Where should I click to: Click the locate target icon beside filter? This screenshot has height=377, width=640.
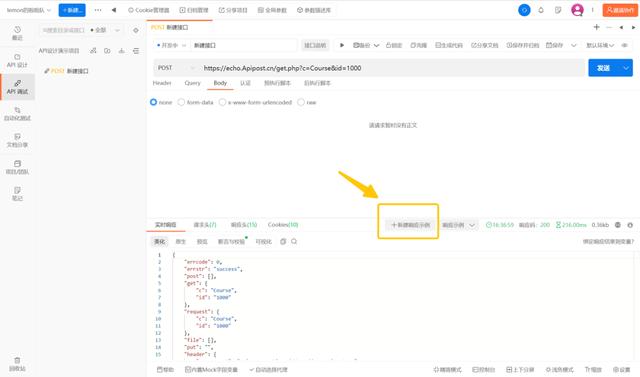pos(136,30)
